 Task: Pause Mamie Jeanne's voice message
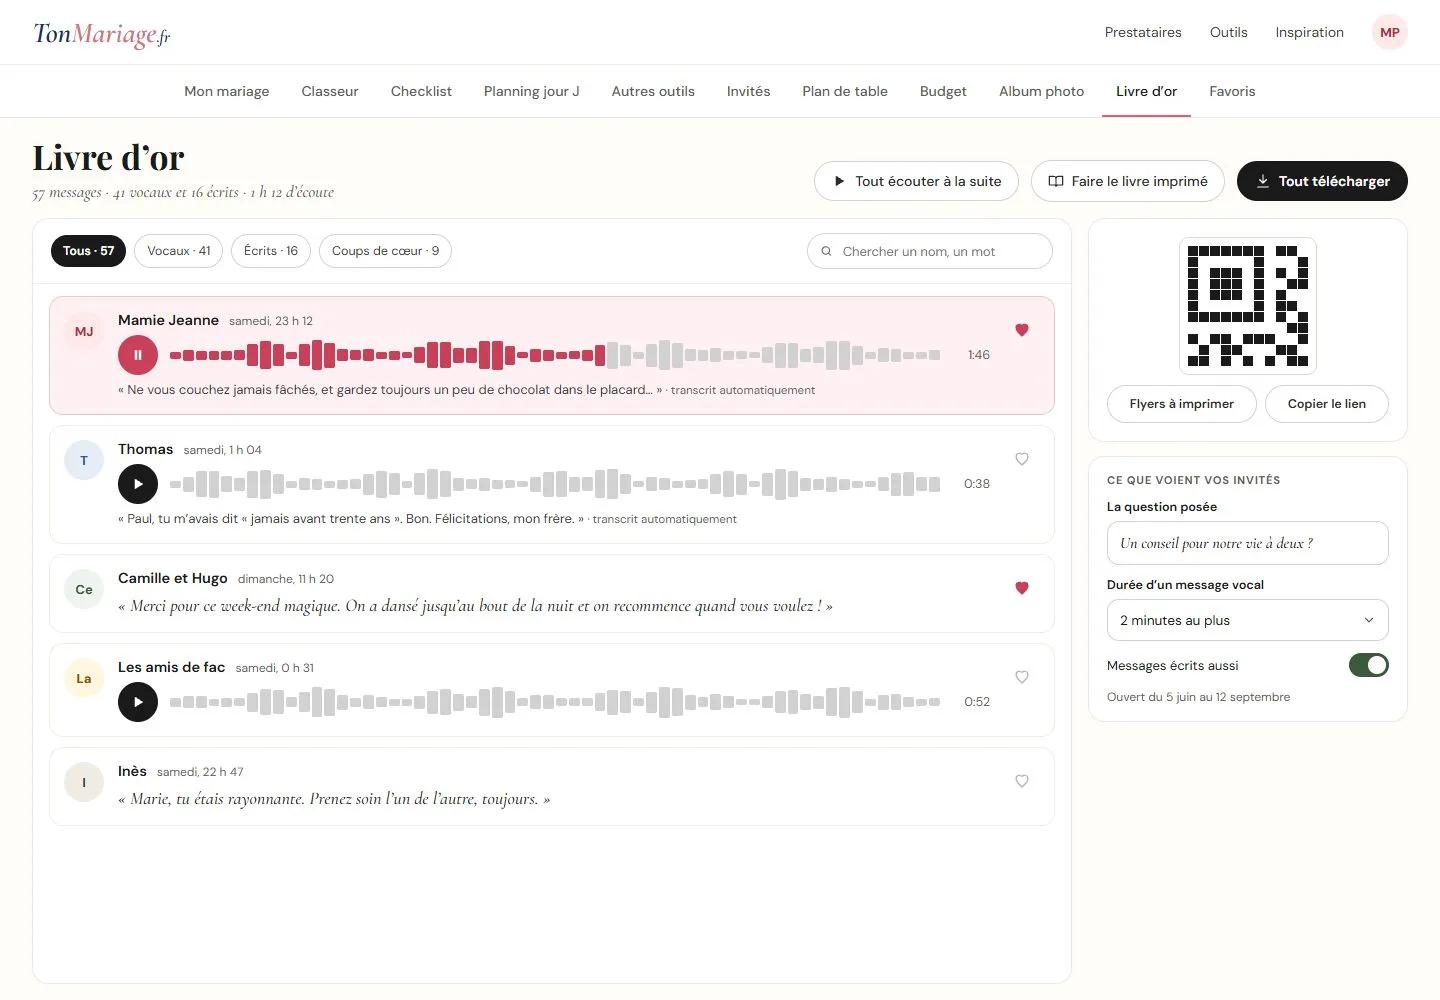point(138,355)
